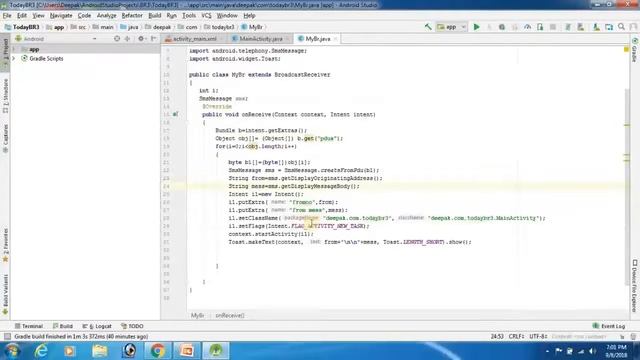Viewport: 640px width, 360px height.
Task: Toggle the Device File Explorer strip
Action: point(635,286)
